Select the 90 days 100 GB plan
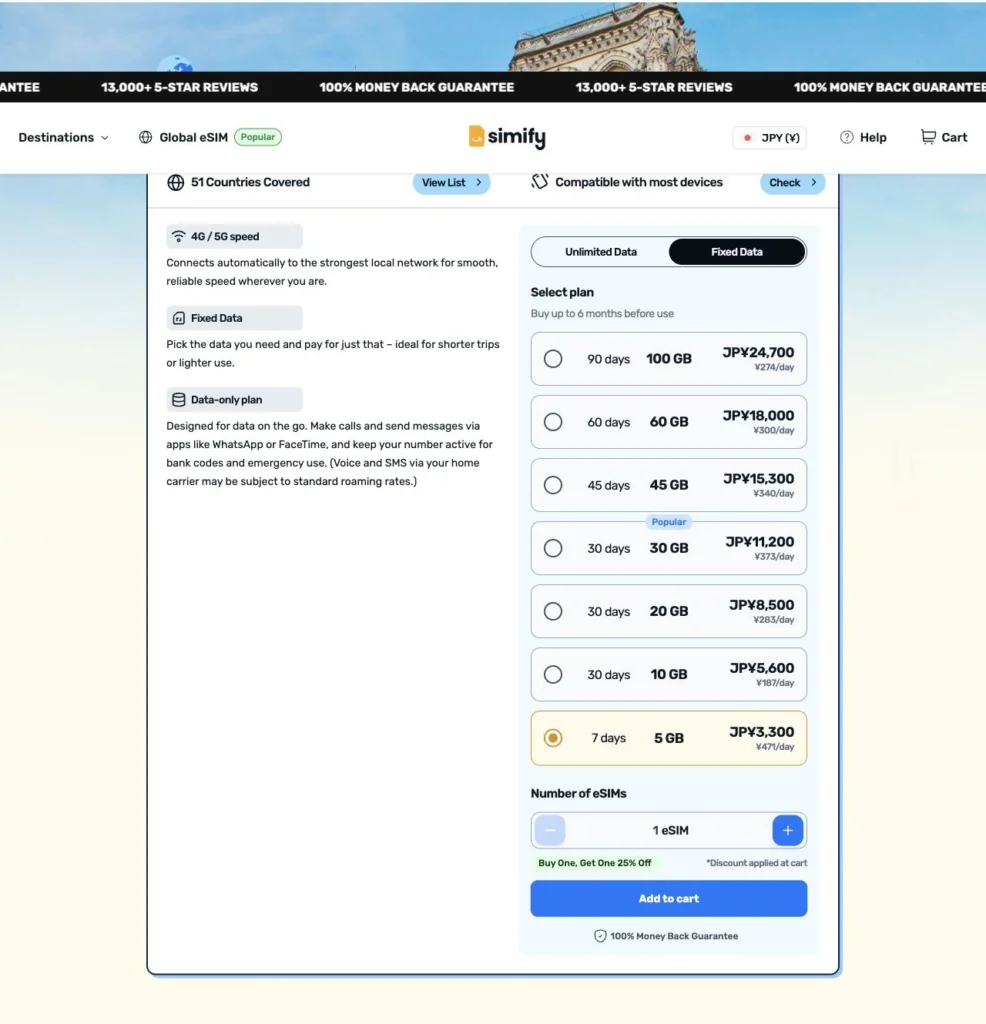The width and height of the screenshot is (986, 1024). click(669, 359)
